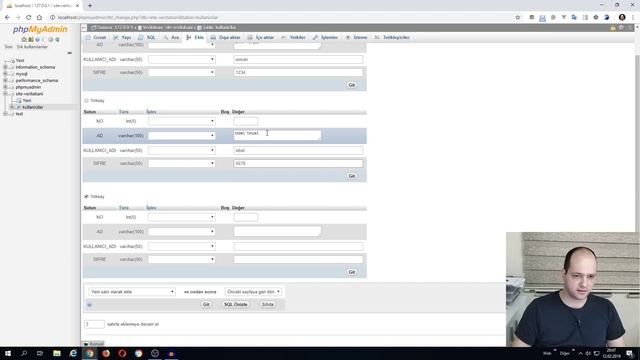Open File Explorer from taskbar
The width and height of the screenshot is (640, 360).
tap(57, 353)
